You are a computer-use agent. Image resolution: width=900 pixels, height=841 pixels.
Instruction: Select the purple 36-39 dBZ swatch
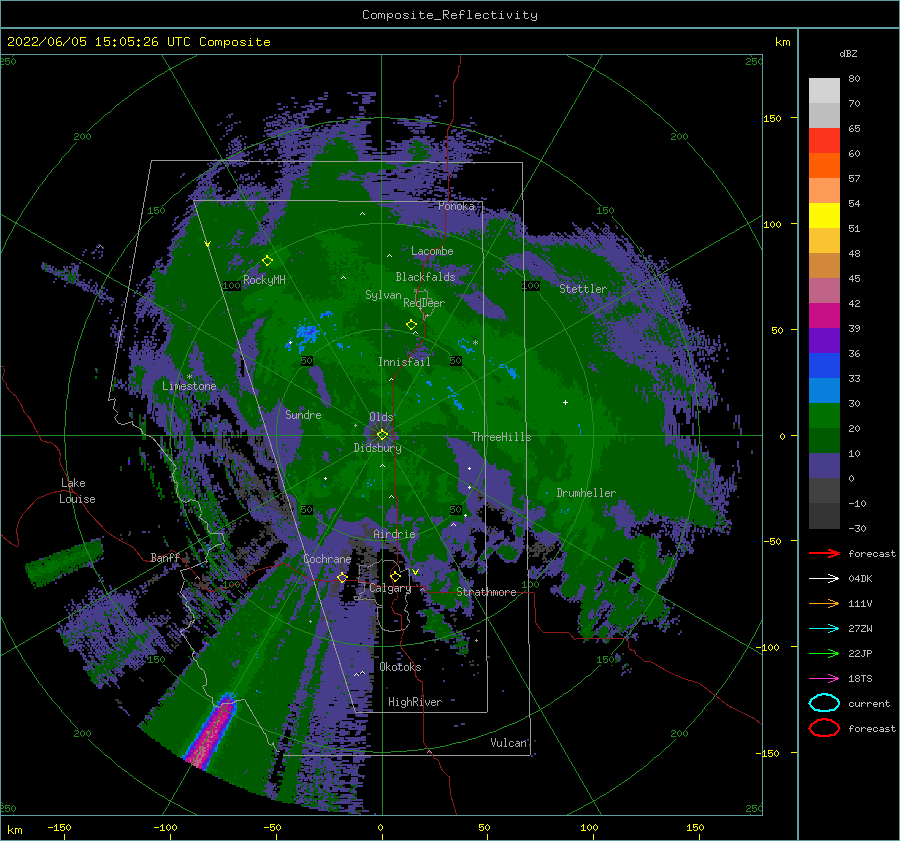(x=824, y=340)
